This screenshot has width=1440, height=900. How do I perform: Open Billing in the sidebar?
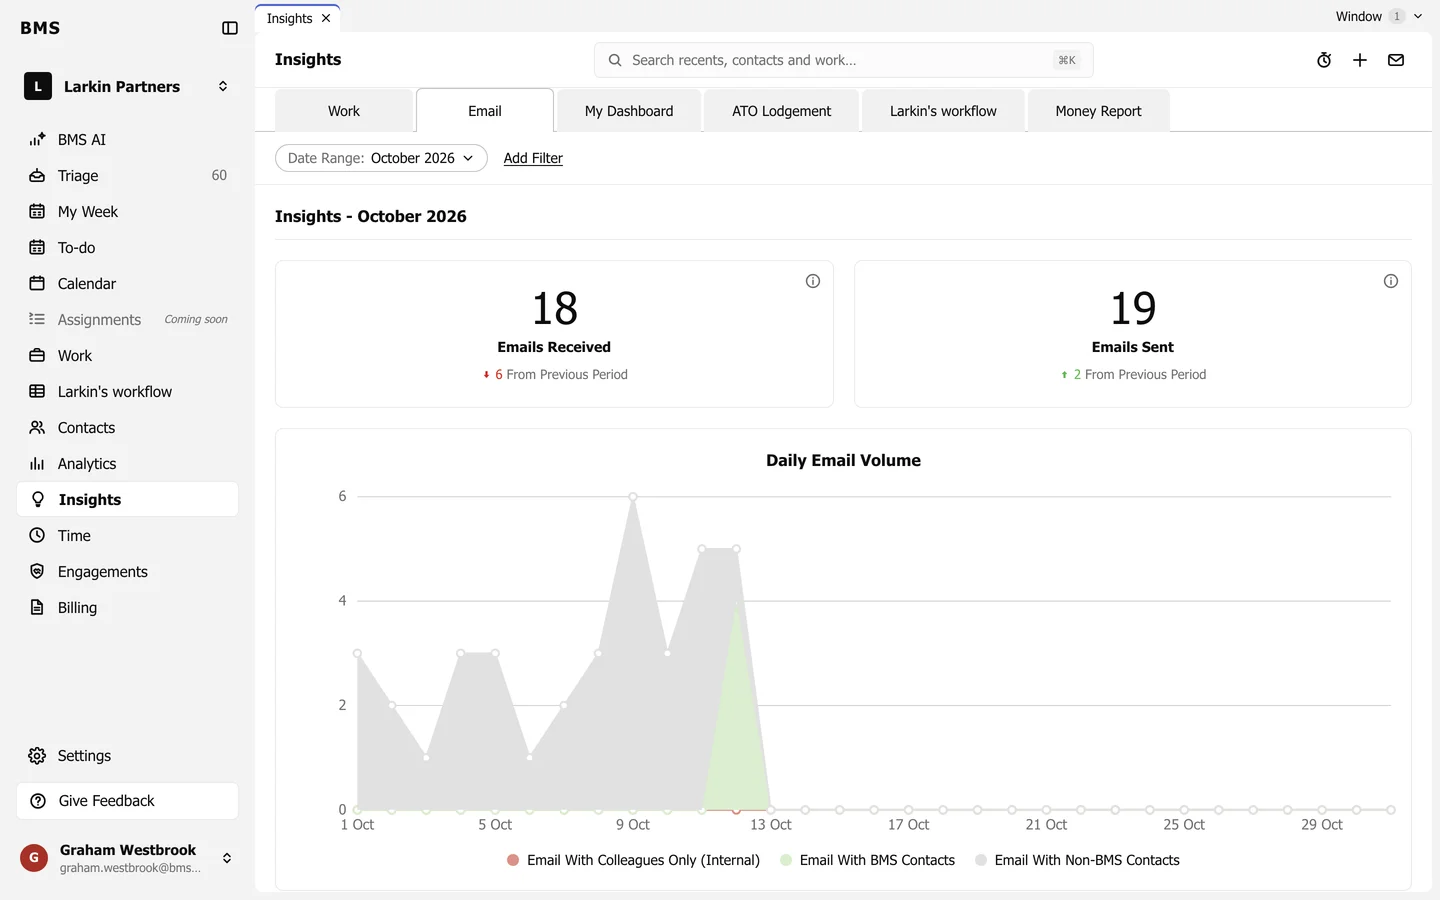pos(127,608)
